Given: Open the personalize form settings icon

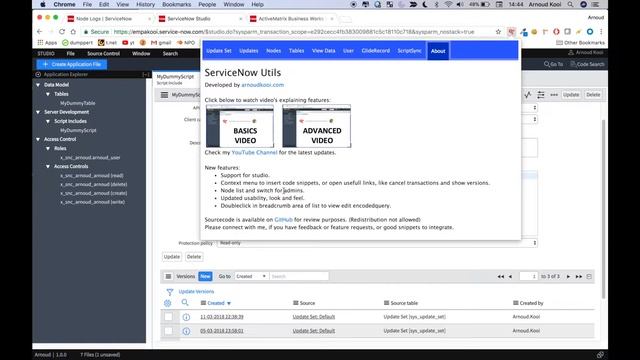Looking at the screenshot, I should 541,95.
